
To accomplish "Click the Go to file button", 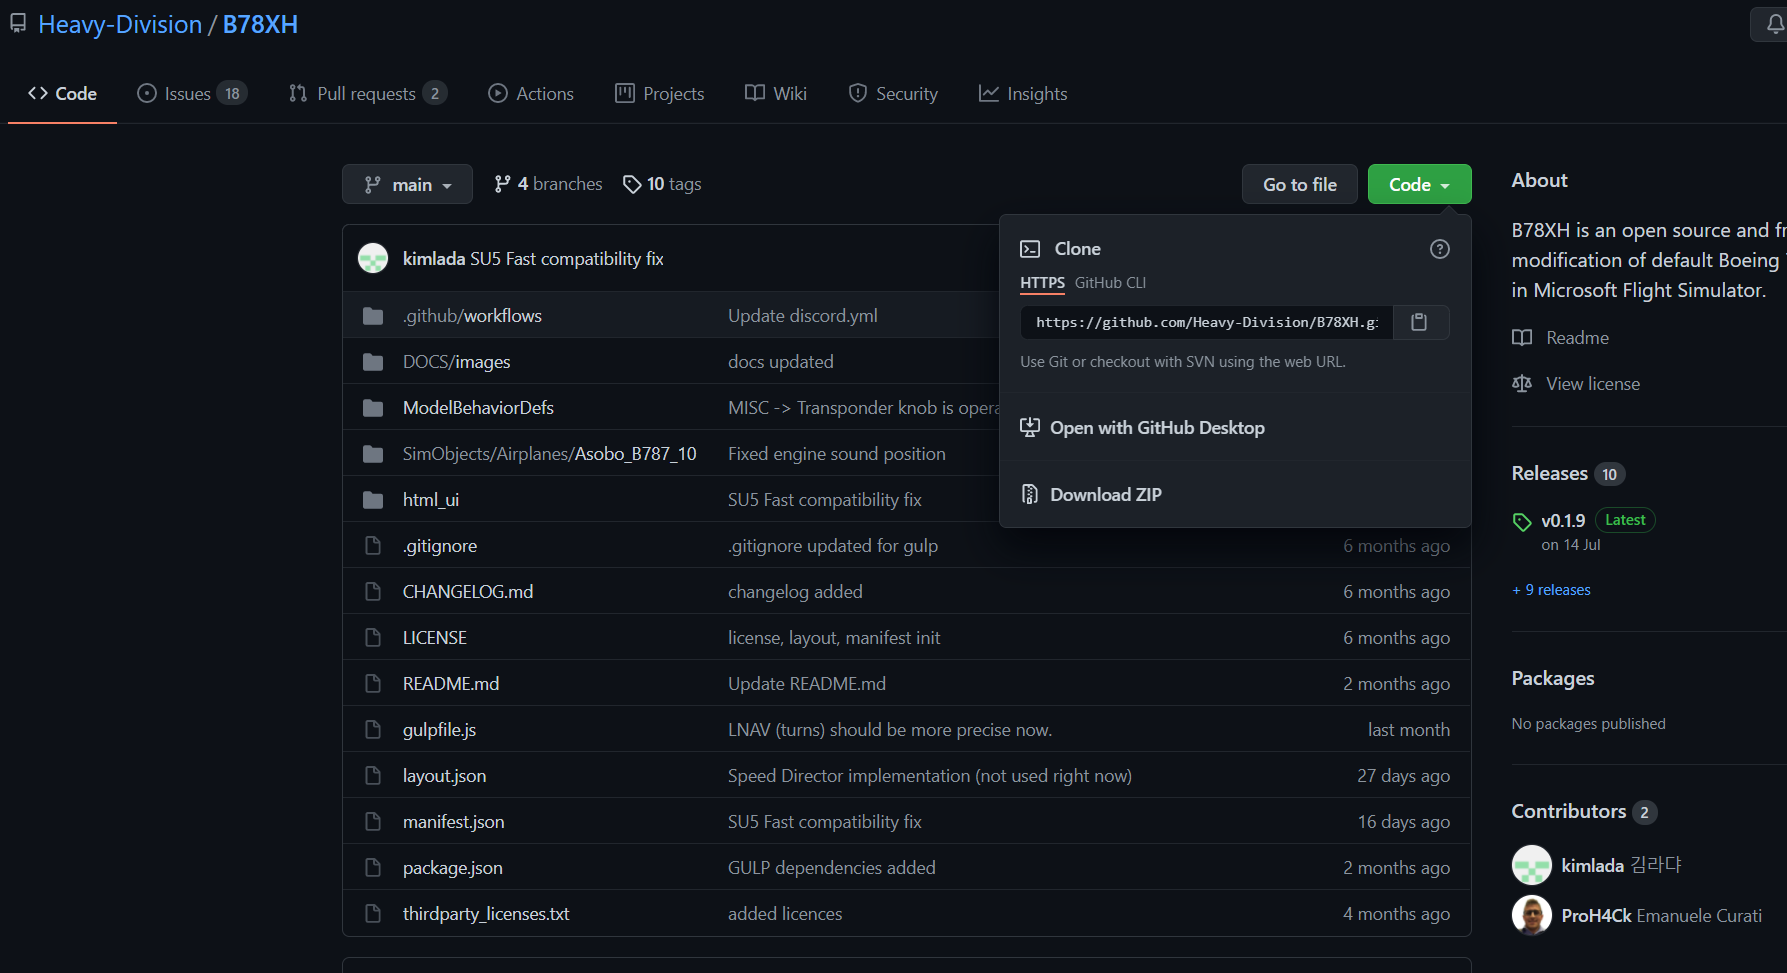I will click(x=1300, y=184).
